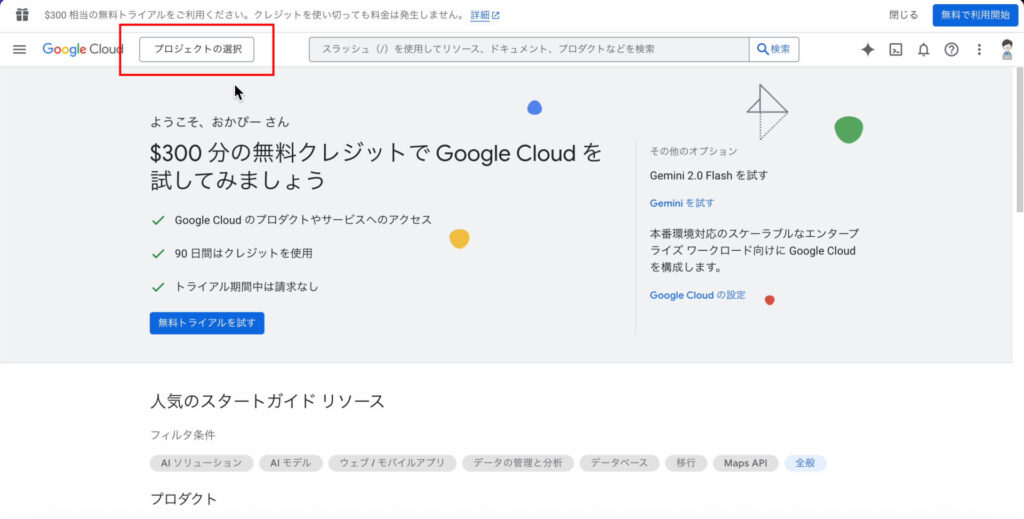Click the その他のオプション label
1024x519 pixels.
click(x=694, y=151)
